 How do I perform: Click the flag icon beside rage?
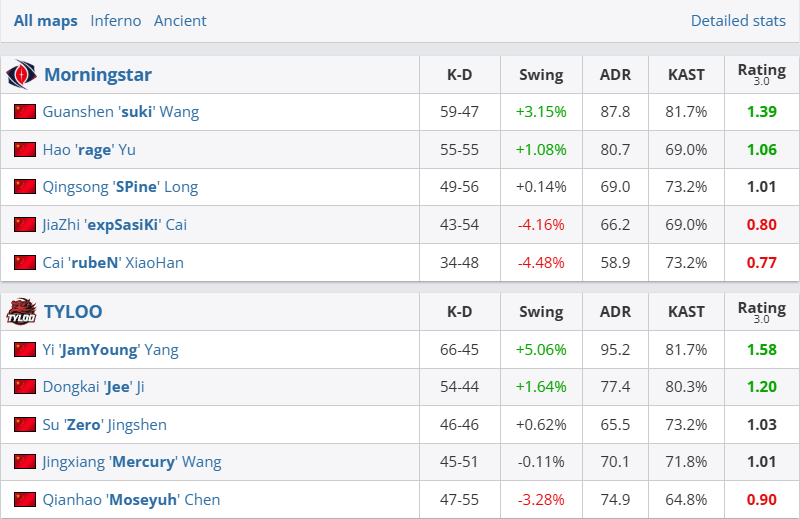[x=25, y=150]
